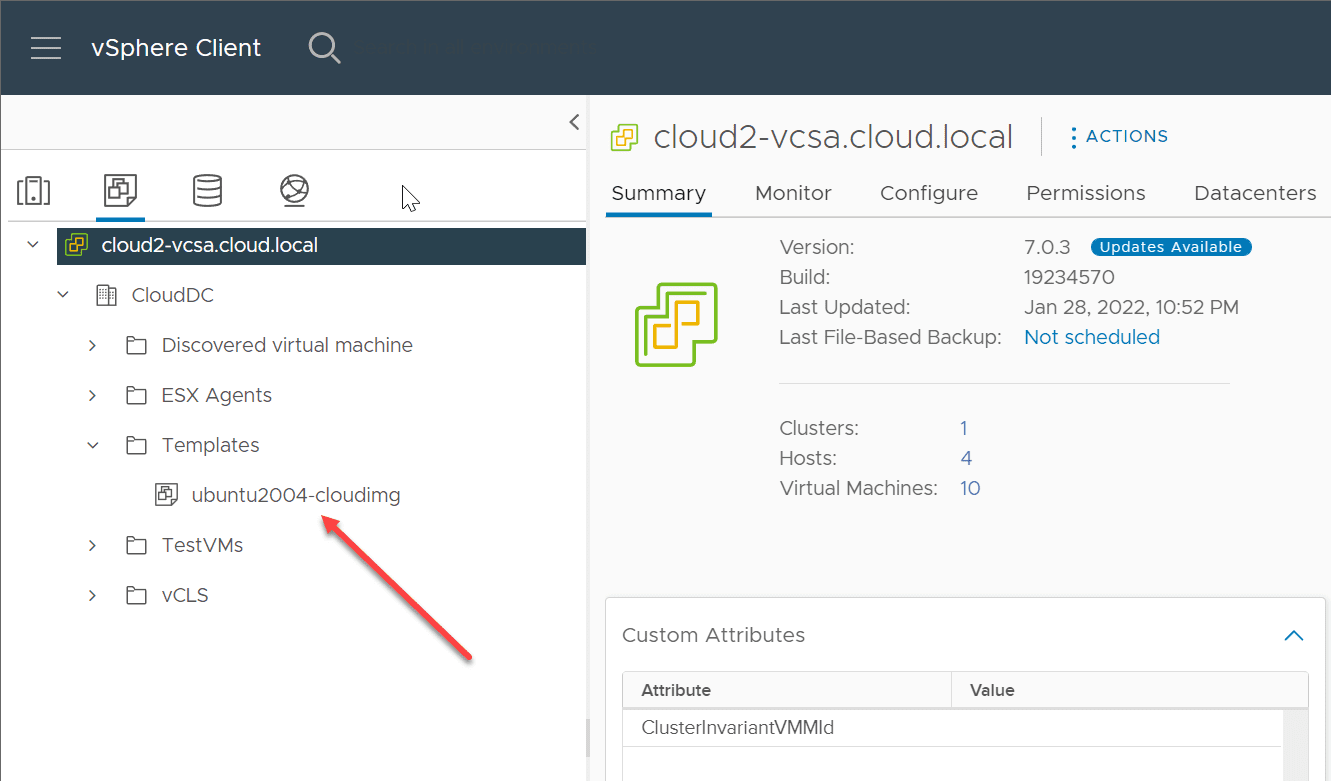Viewport: 1331px width, 781px height.
Task: Switch to Hosts and Clusters view icon
Action: (x=34, y=190)
